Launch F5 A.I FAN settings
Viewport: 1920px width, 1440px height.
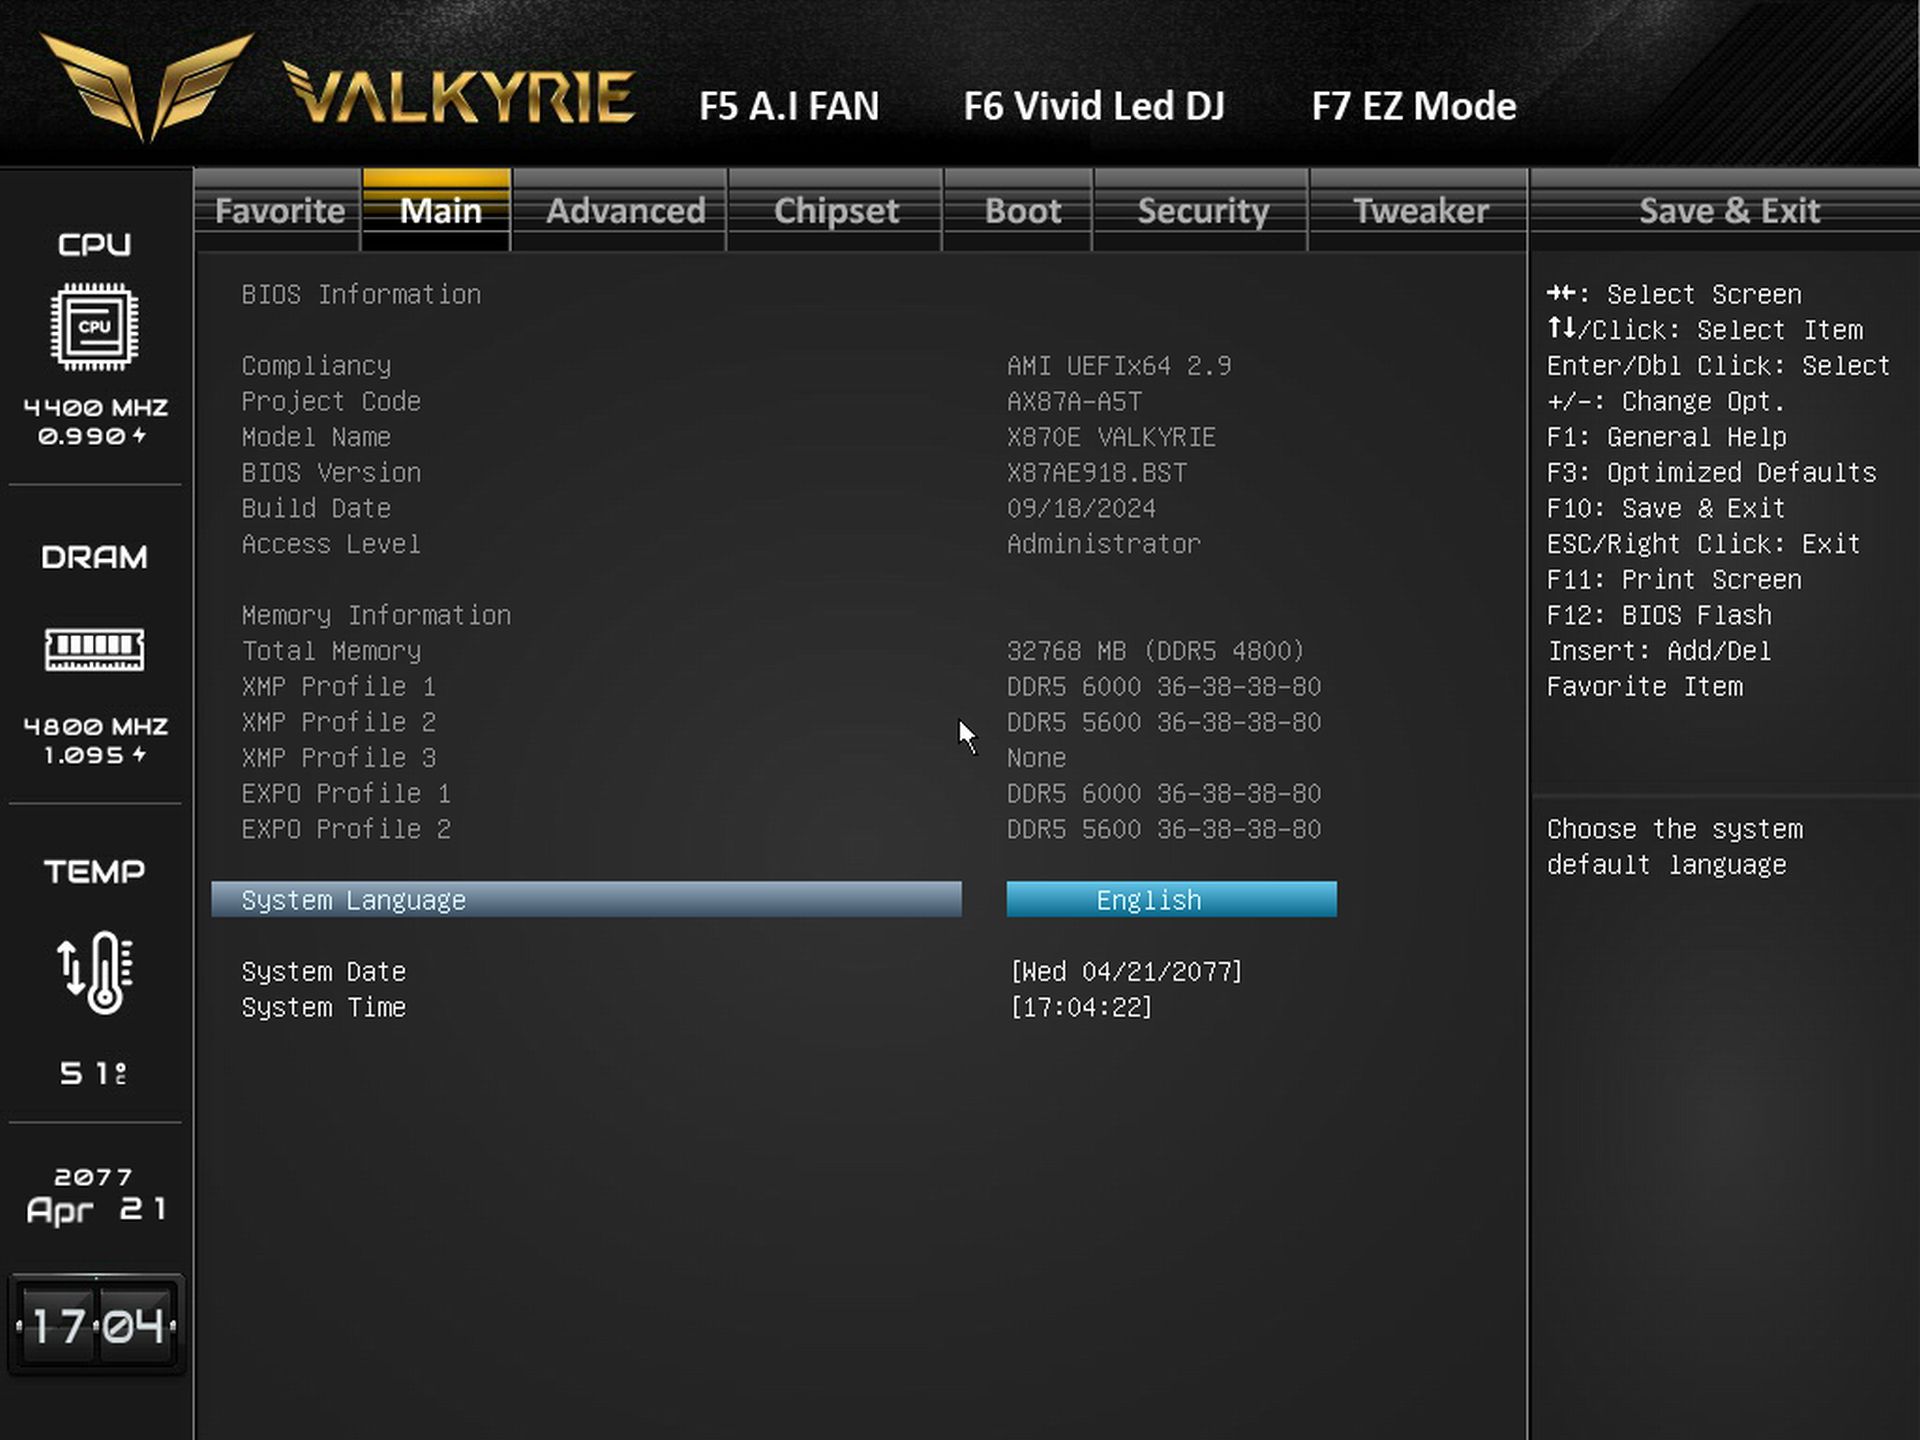(789, 106)
